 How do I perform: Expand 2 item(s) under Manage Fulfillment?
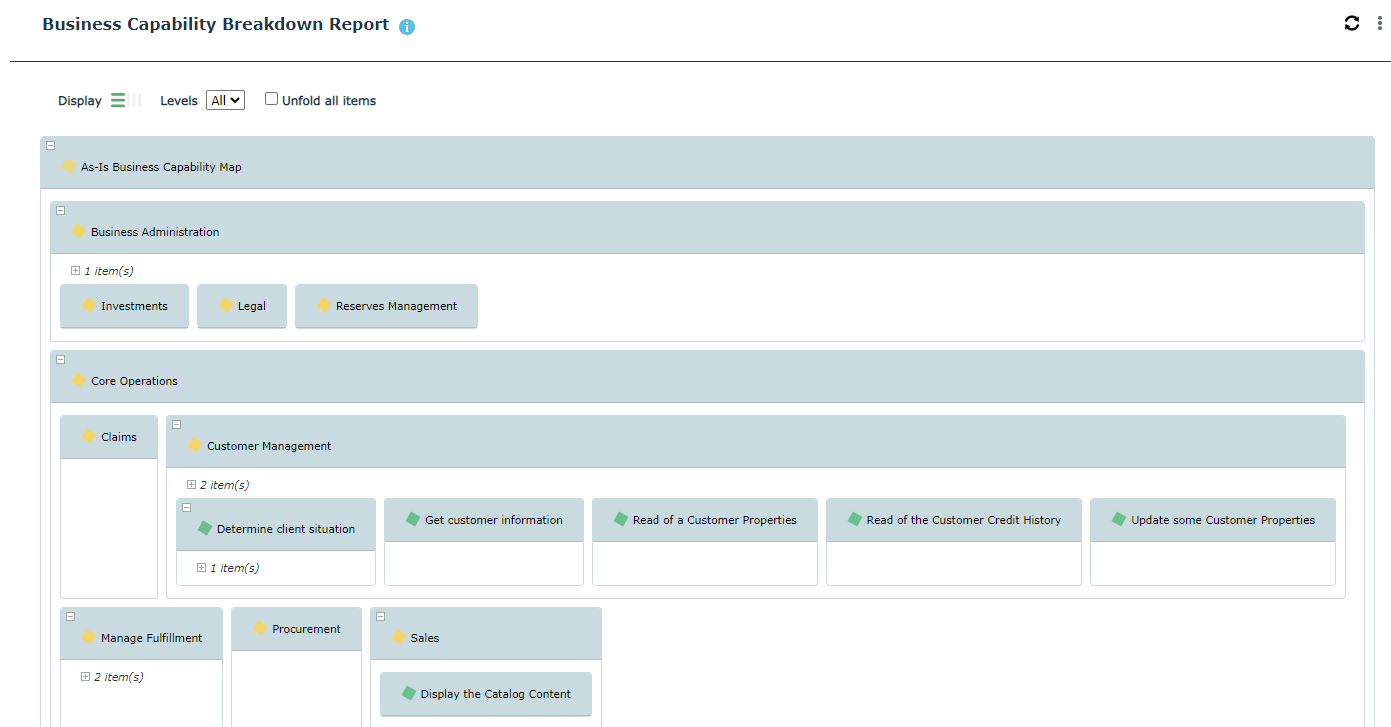[86, 677]
